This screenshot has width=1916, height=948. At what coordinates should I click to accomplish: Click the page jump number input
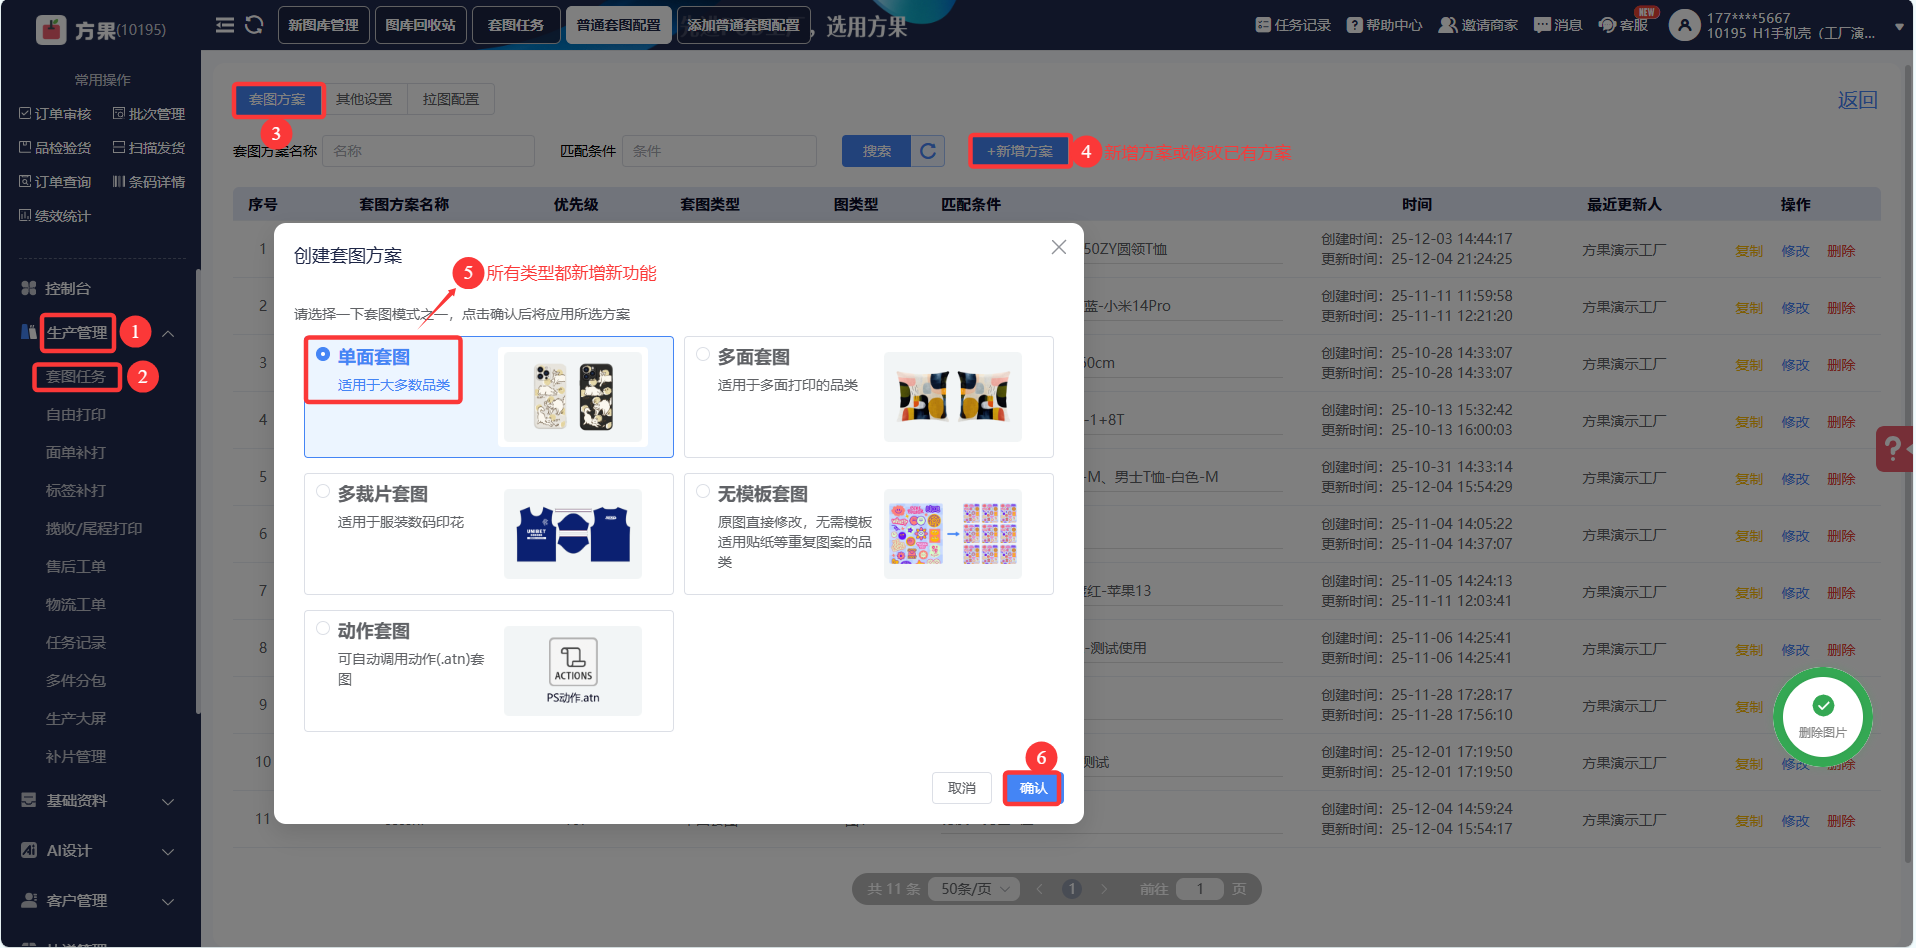tap(1200, 889)
